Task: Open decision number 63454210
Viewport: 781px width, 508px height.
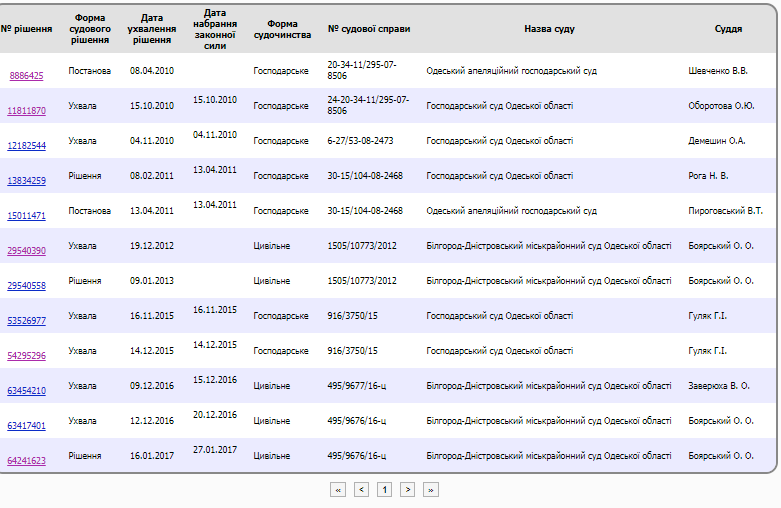Action: 26,390
